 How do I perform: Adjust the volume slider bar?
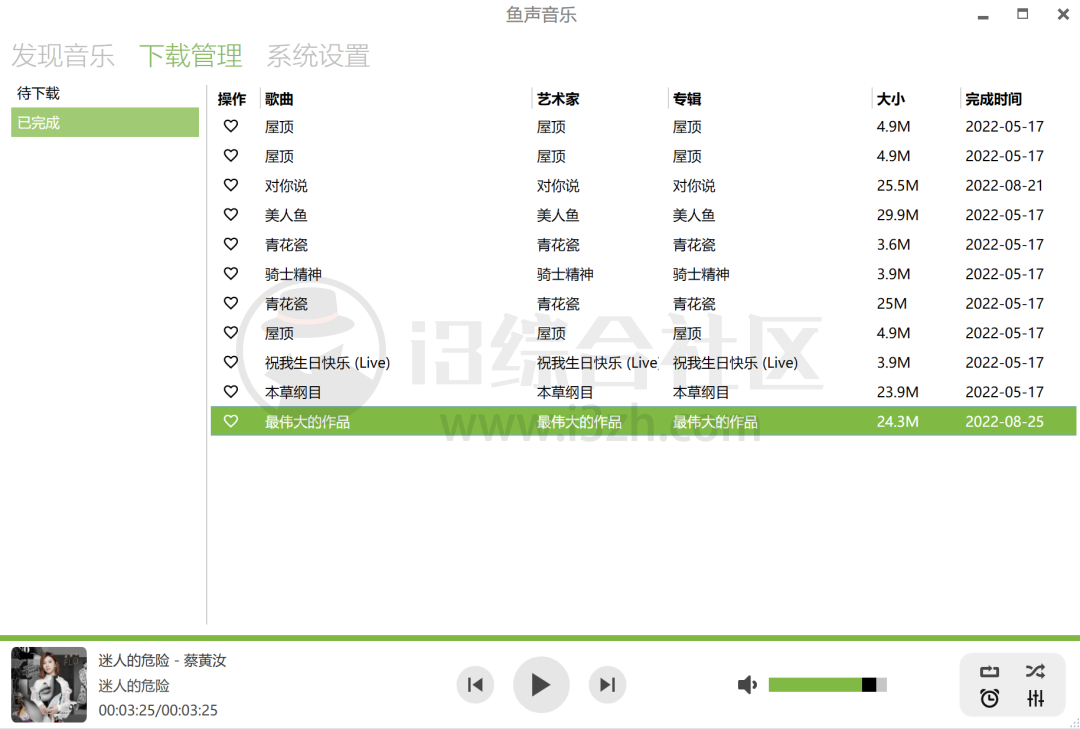[827, 684]
